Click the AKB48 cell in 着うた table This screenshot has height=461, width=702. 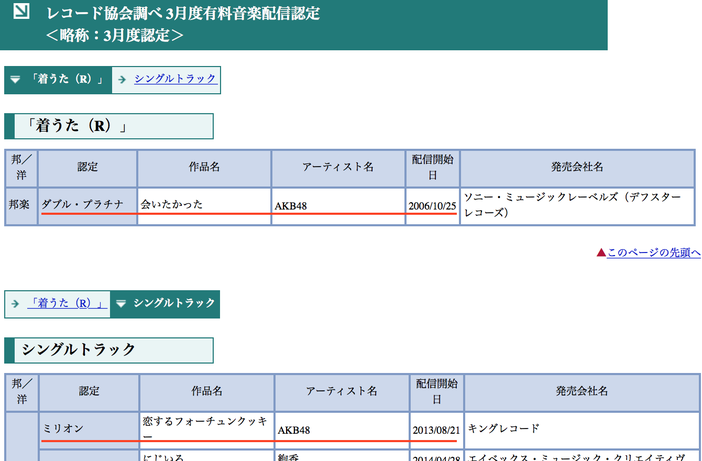coord(338,206)
